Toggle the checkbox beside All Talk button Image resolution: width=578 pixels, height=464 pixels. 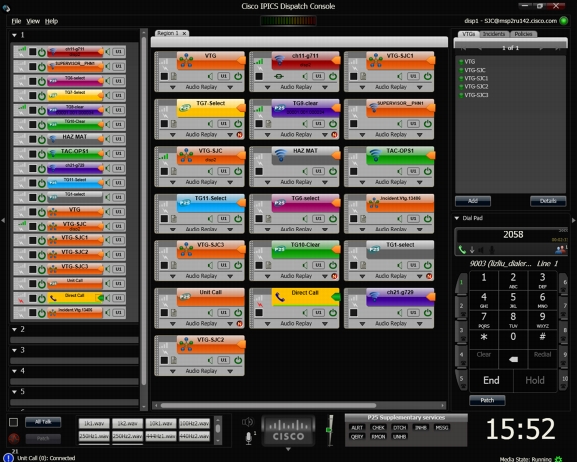pos(14,422)
